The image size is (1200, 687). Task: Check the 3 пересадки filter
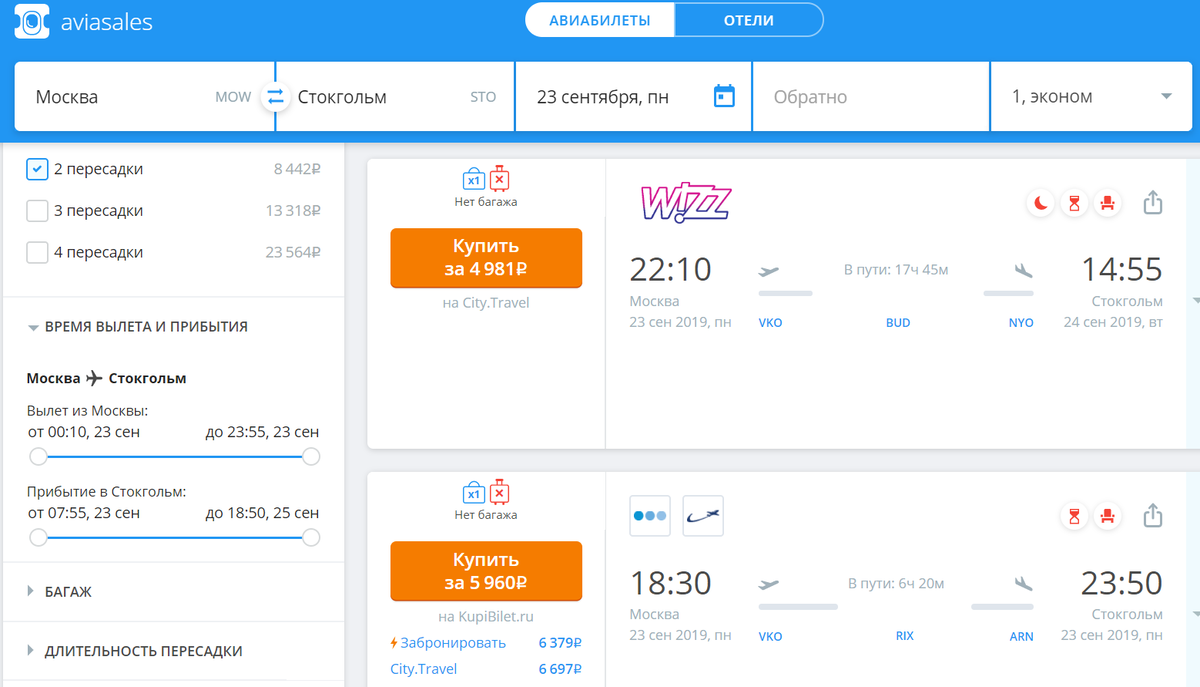(37, 211)
